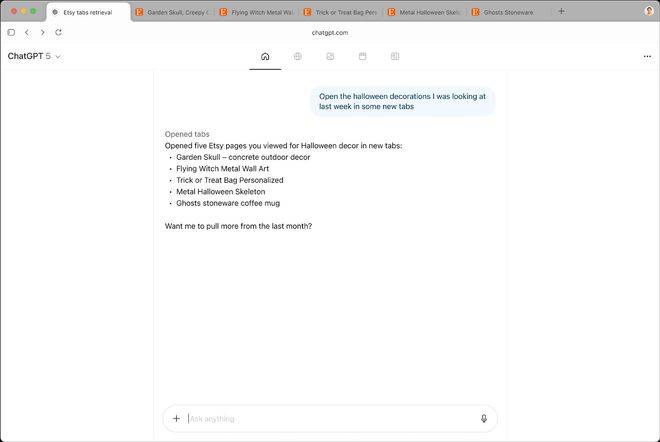660x442 pixels.
Task: Focus the Ask anything message field
Action: coord(330,419)
